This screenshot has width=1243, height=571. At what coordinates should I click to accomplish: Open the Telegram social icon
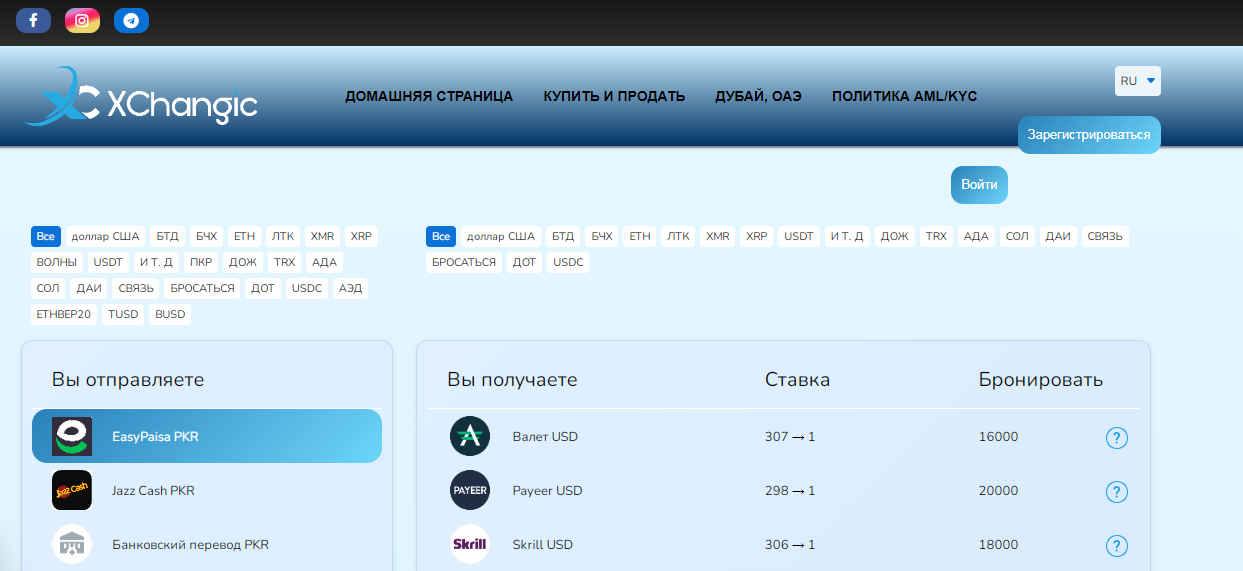tap(131, 20)
